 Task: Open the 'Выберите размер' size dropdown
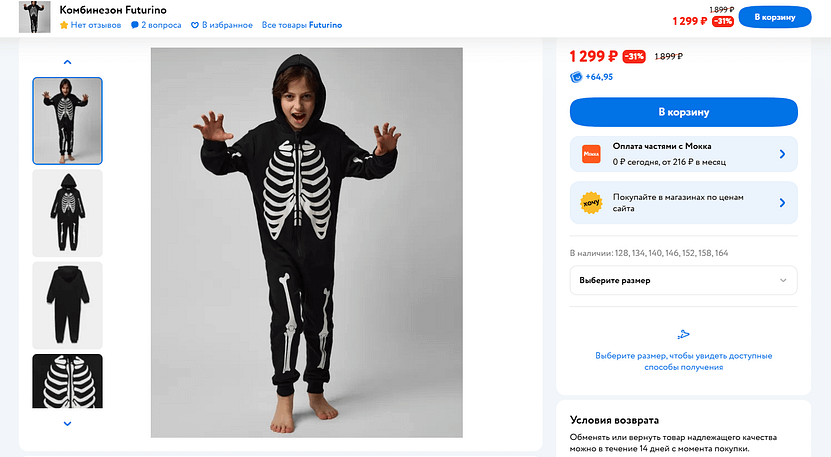coord(684,280)
